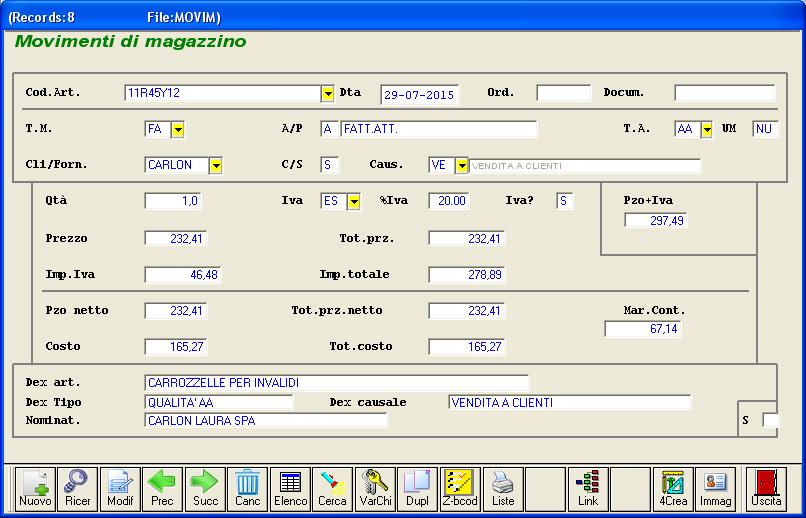Expand the Cod.Art. article code dropdown
This screenshot has width=806, height=518.
tap(327, 94)
